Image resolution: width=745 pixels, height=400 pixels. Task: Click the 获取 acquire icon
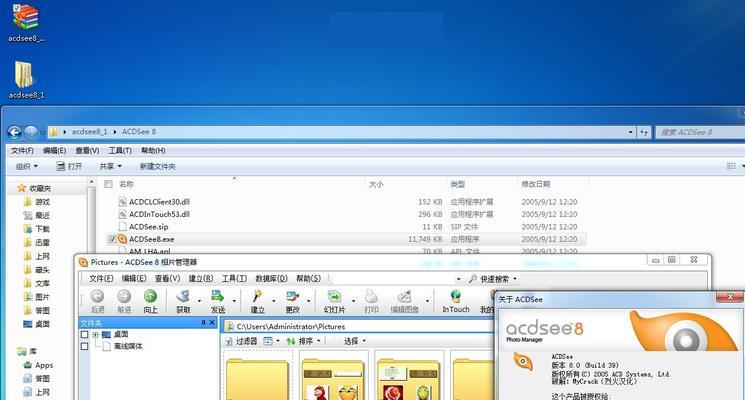pos(183,296)
